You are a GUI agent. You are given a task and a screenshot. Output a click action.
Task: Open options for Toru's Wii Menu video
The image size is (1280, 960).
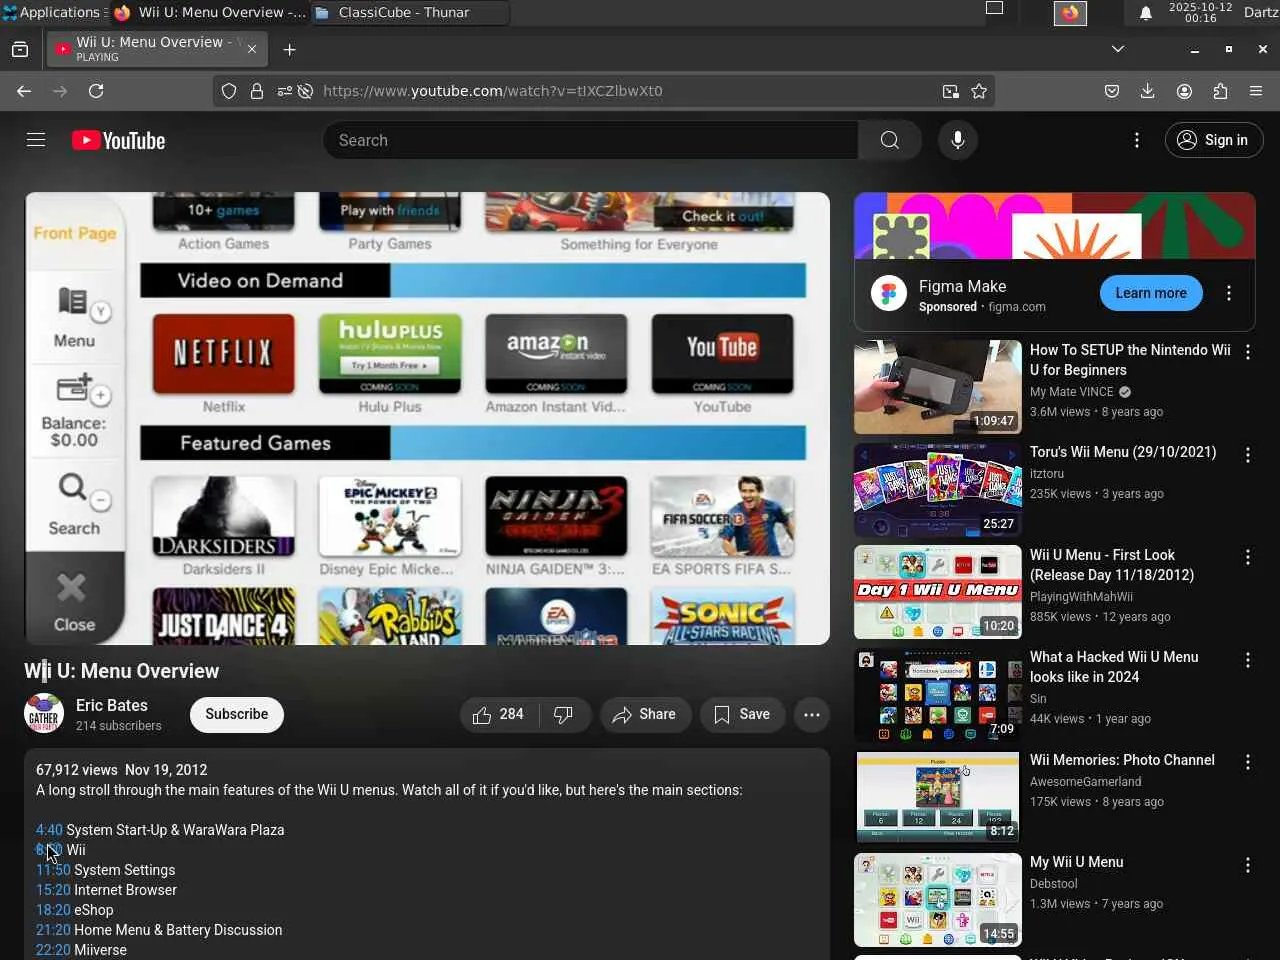tap(1248, 455)
